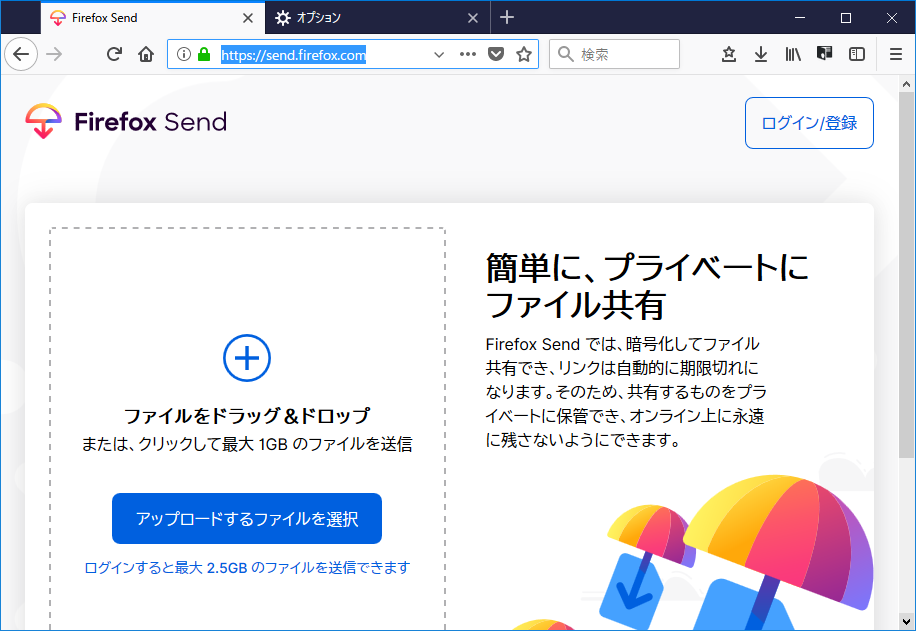
Task: Click scrollbar up arrow
Action: (907, 84)
